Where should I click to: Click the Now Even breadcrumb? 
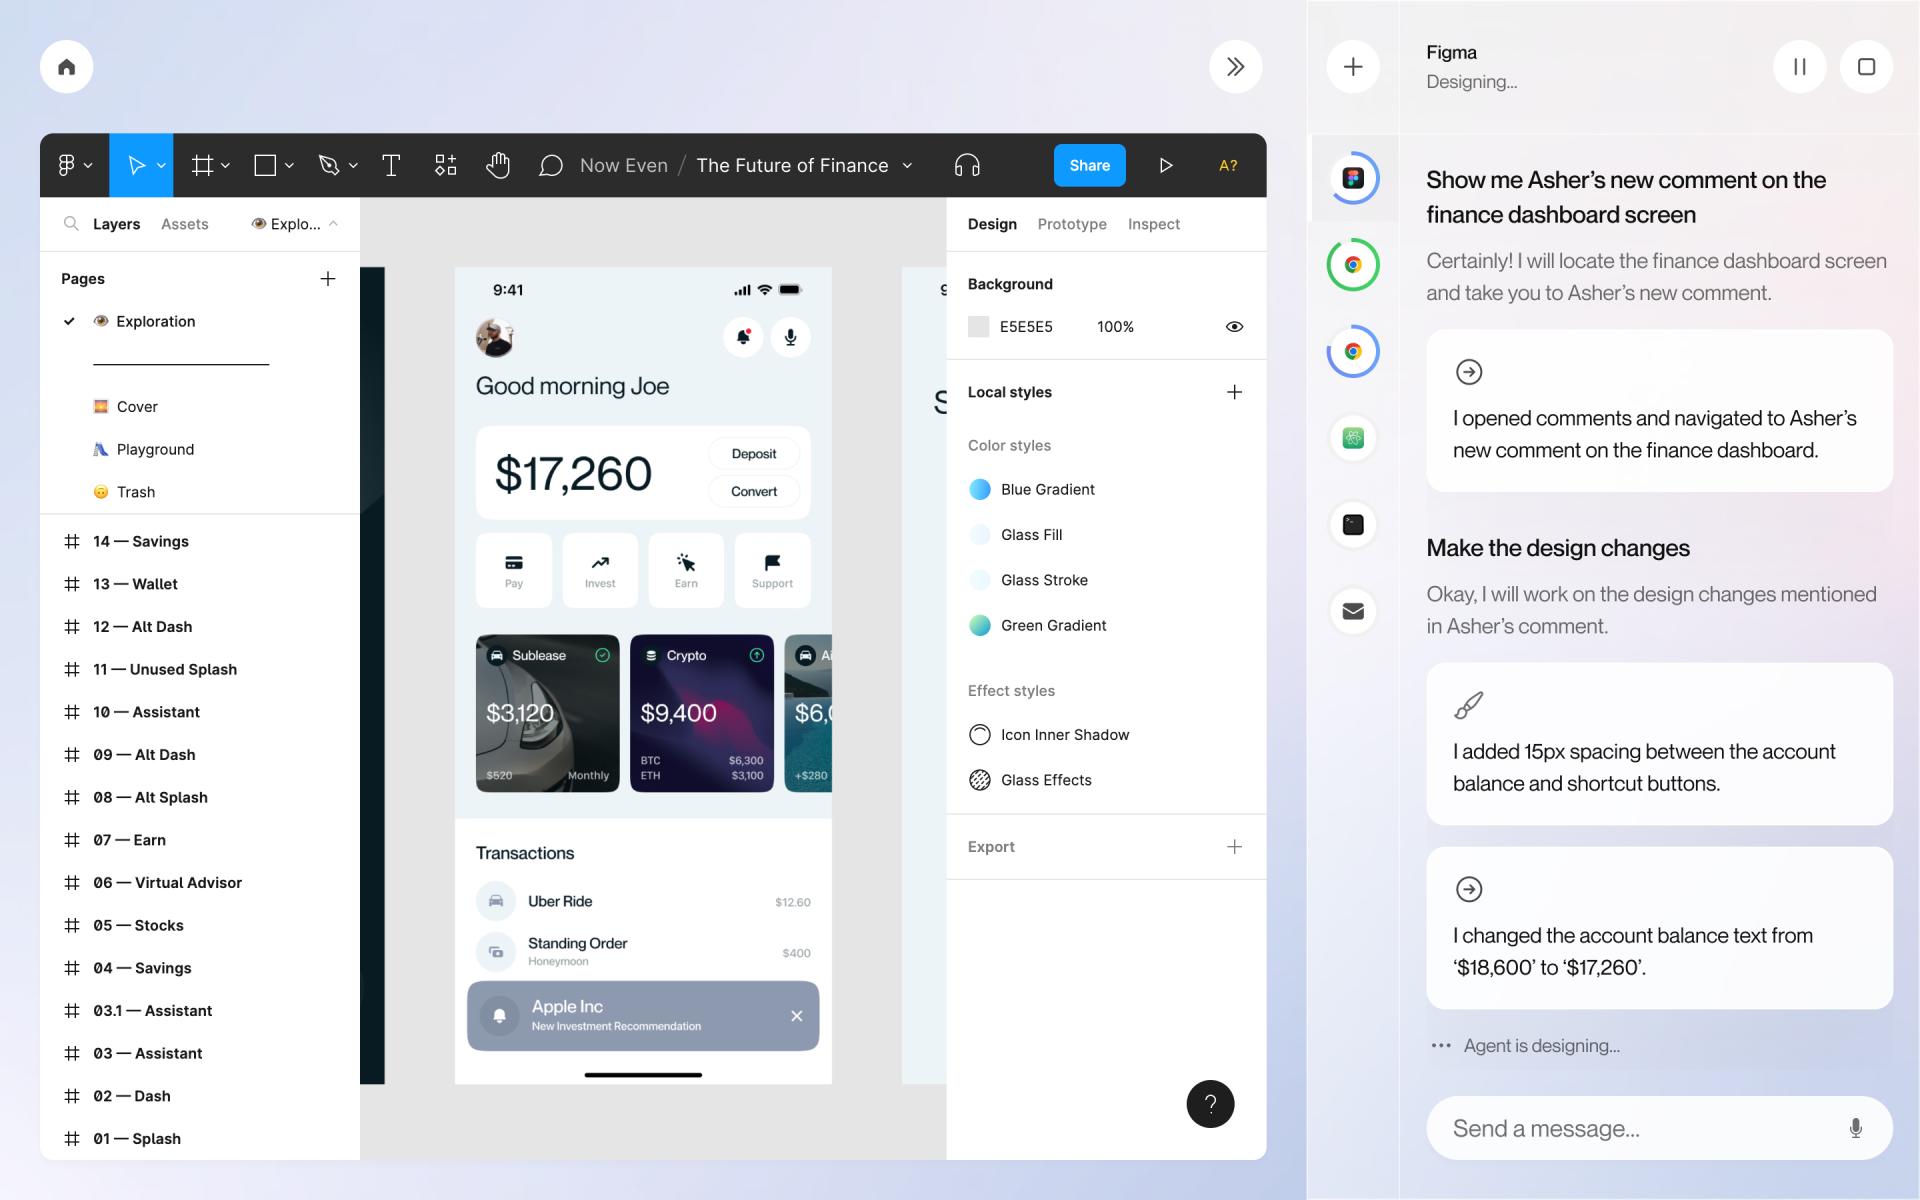(x=624, y=165)
